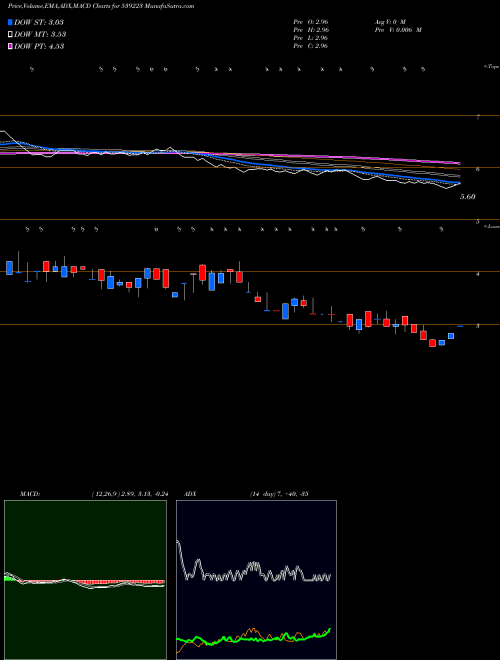The width and height of the screenshot is (500, 660).
Task: Select the 'DOW ST: 3.03' legend label
Action: pos(39,22)
